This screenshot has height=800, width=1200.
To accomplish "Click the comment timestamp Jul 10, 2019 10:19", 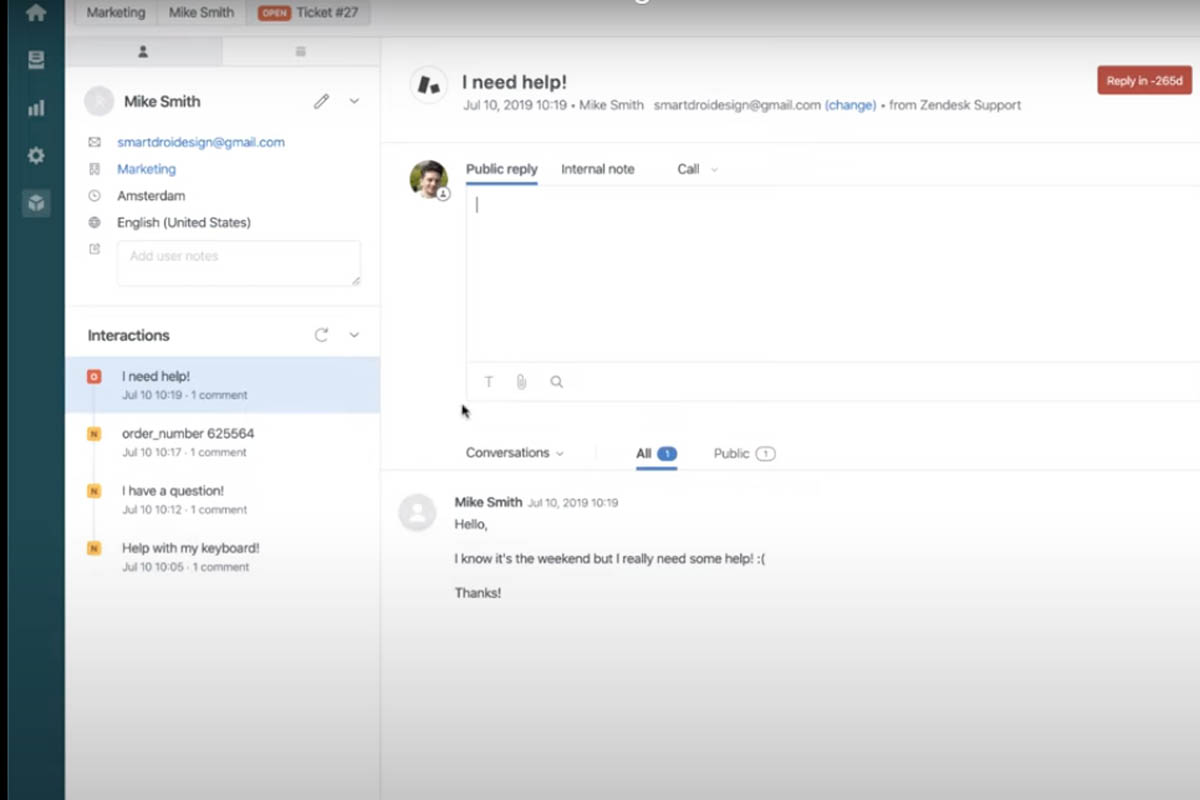I will pos(573,503).
